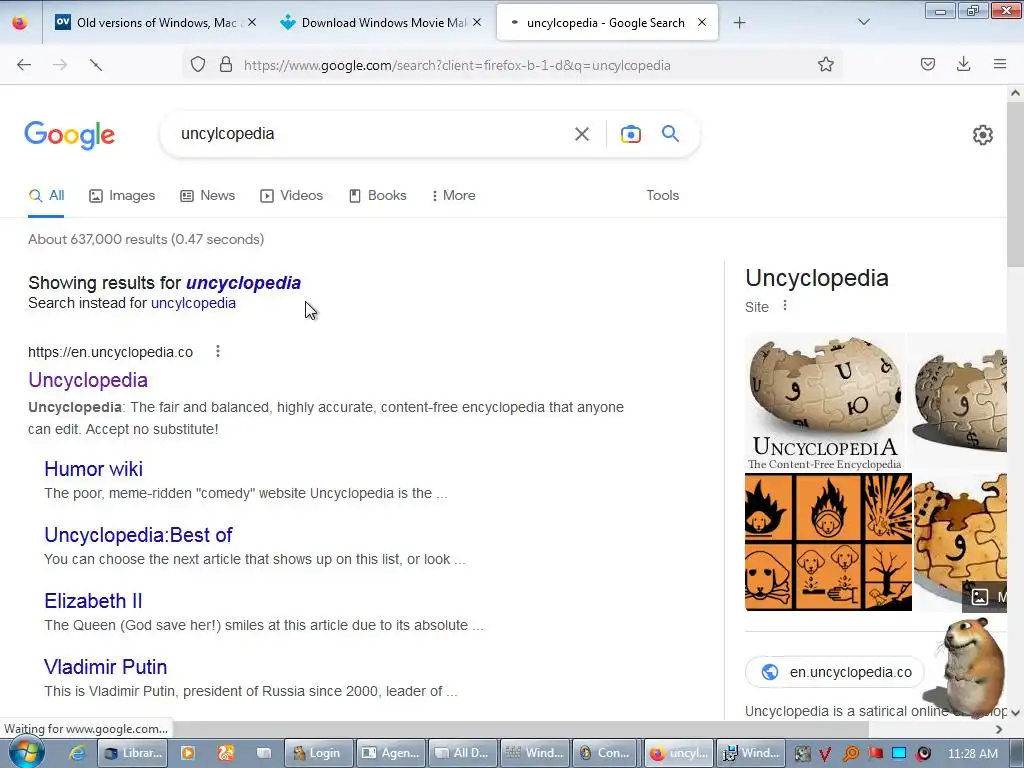
Task: Close the uncylcopedia Google Search tab
Action: coord(701,22)
